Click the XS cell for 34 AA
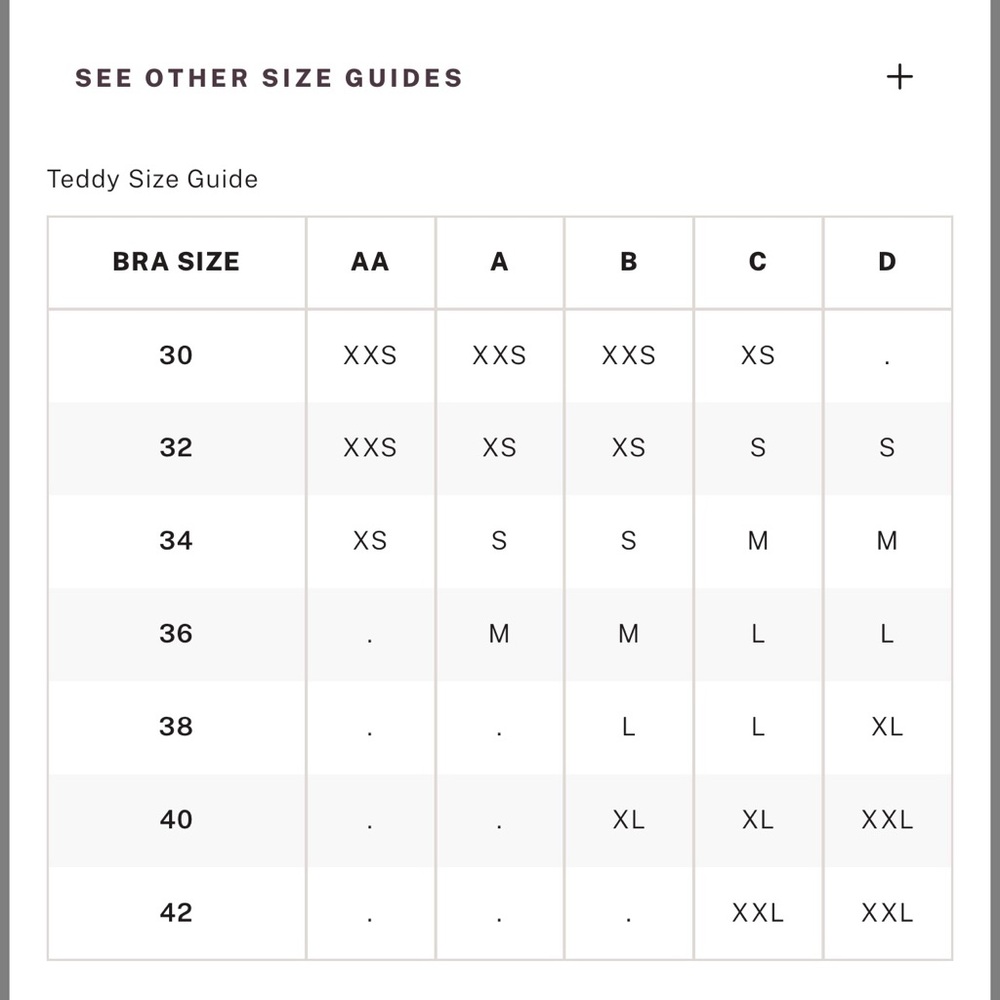1000x1000 pixels. (x=370, y=541)
